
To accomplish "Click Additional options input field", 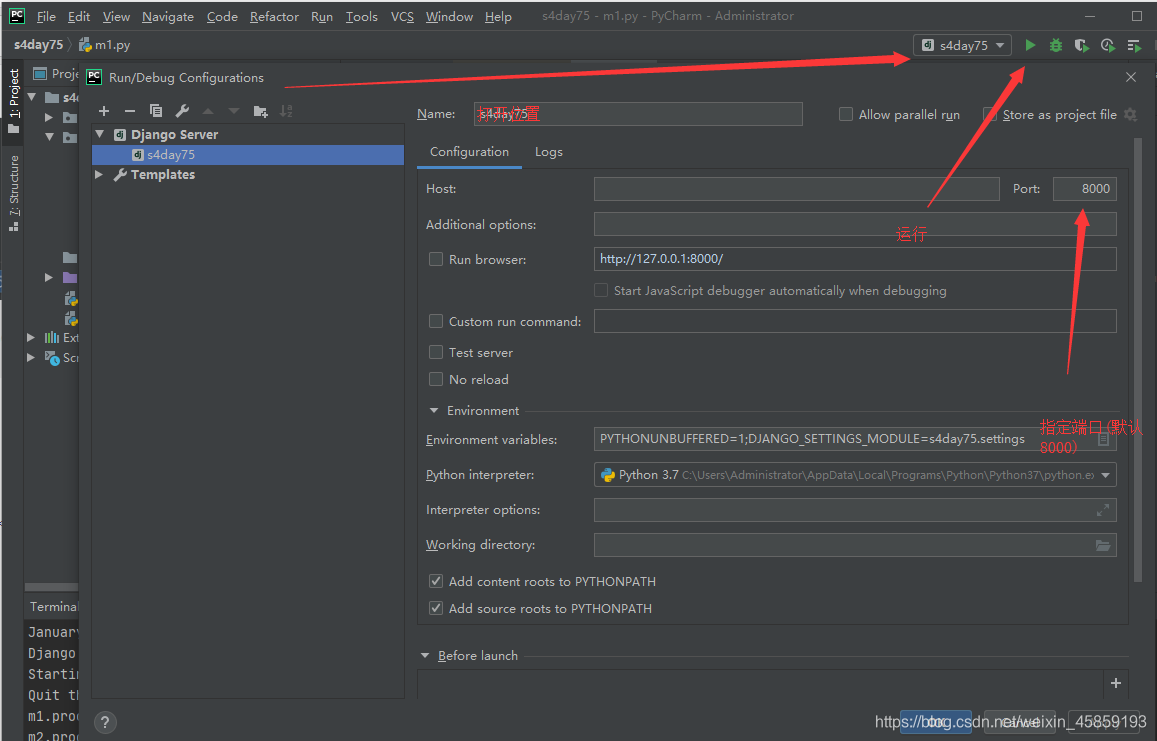I will coord(854,224).
